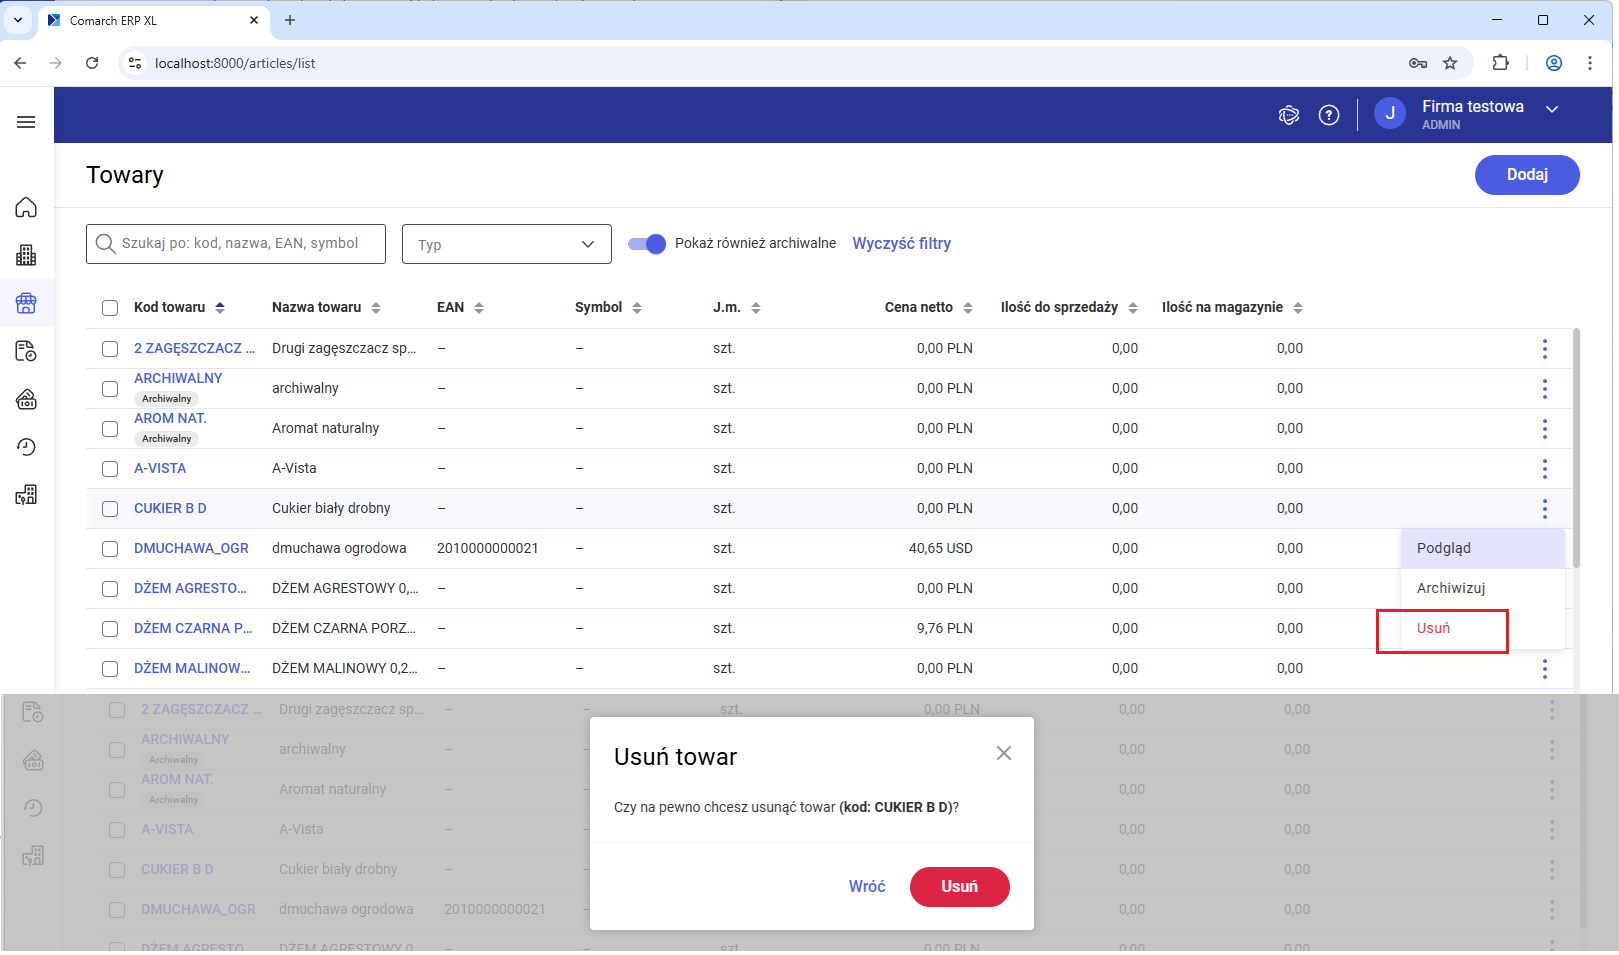Bookmark this page with star icon

(x=1450, y=63)
